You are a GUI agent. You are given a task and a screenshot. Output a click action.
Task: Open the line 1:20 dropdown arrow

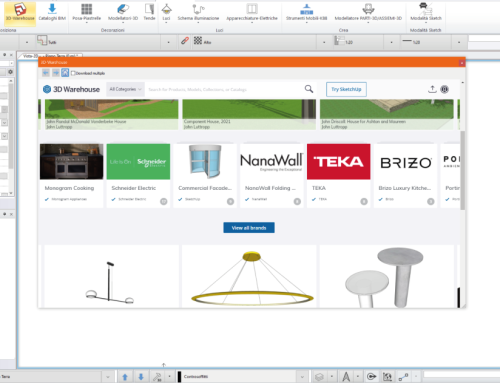pyautogui.click(x=459, y=42)
